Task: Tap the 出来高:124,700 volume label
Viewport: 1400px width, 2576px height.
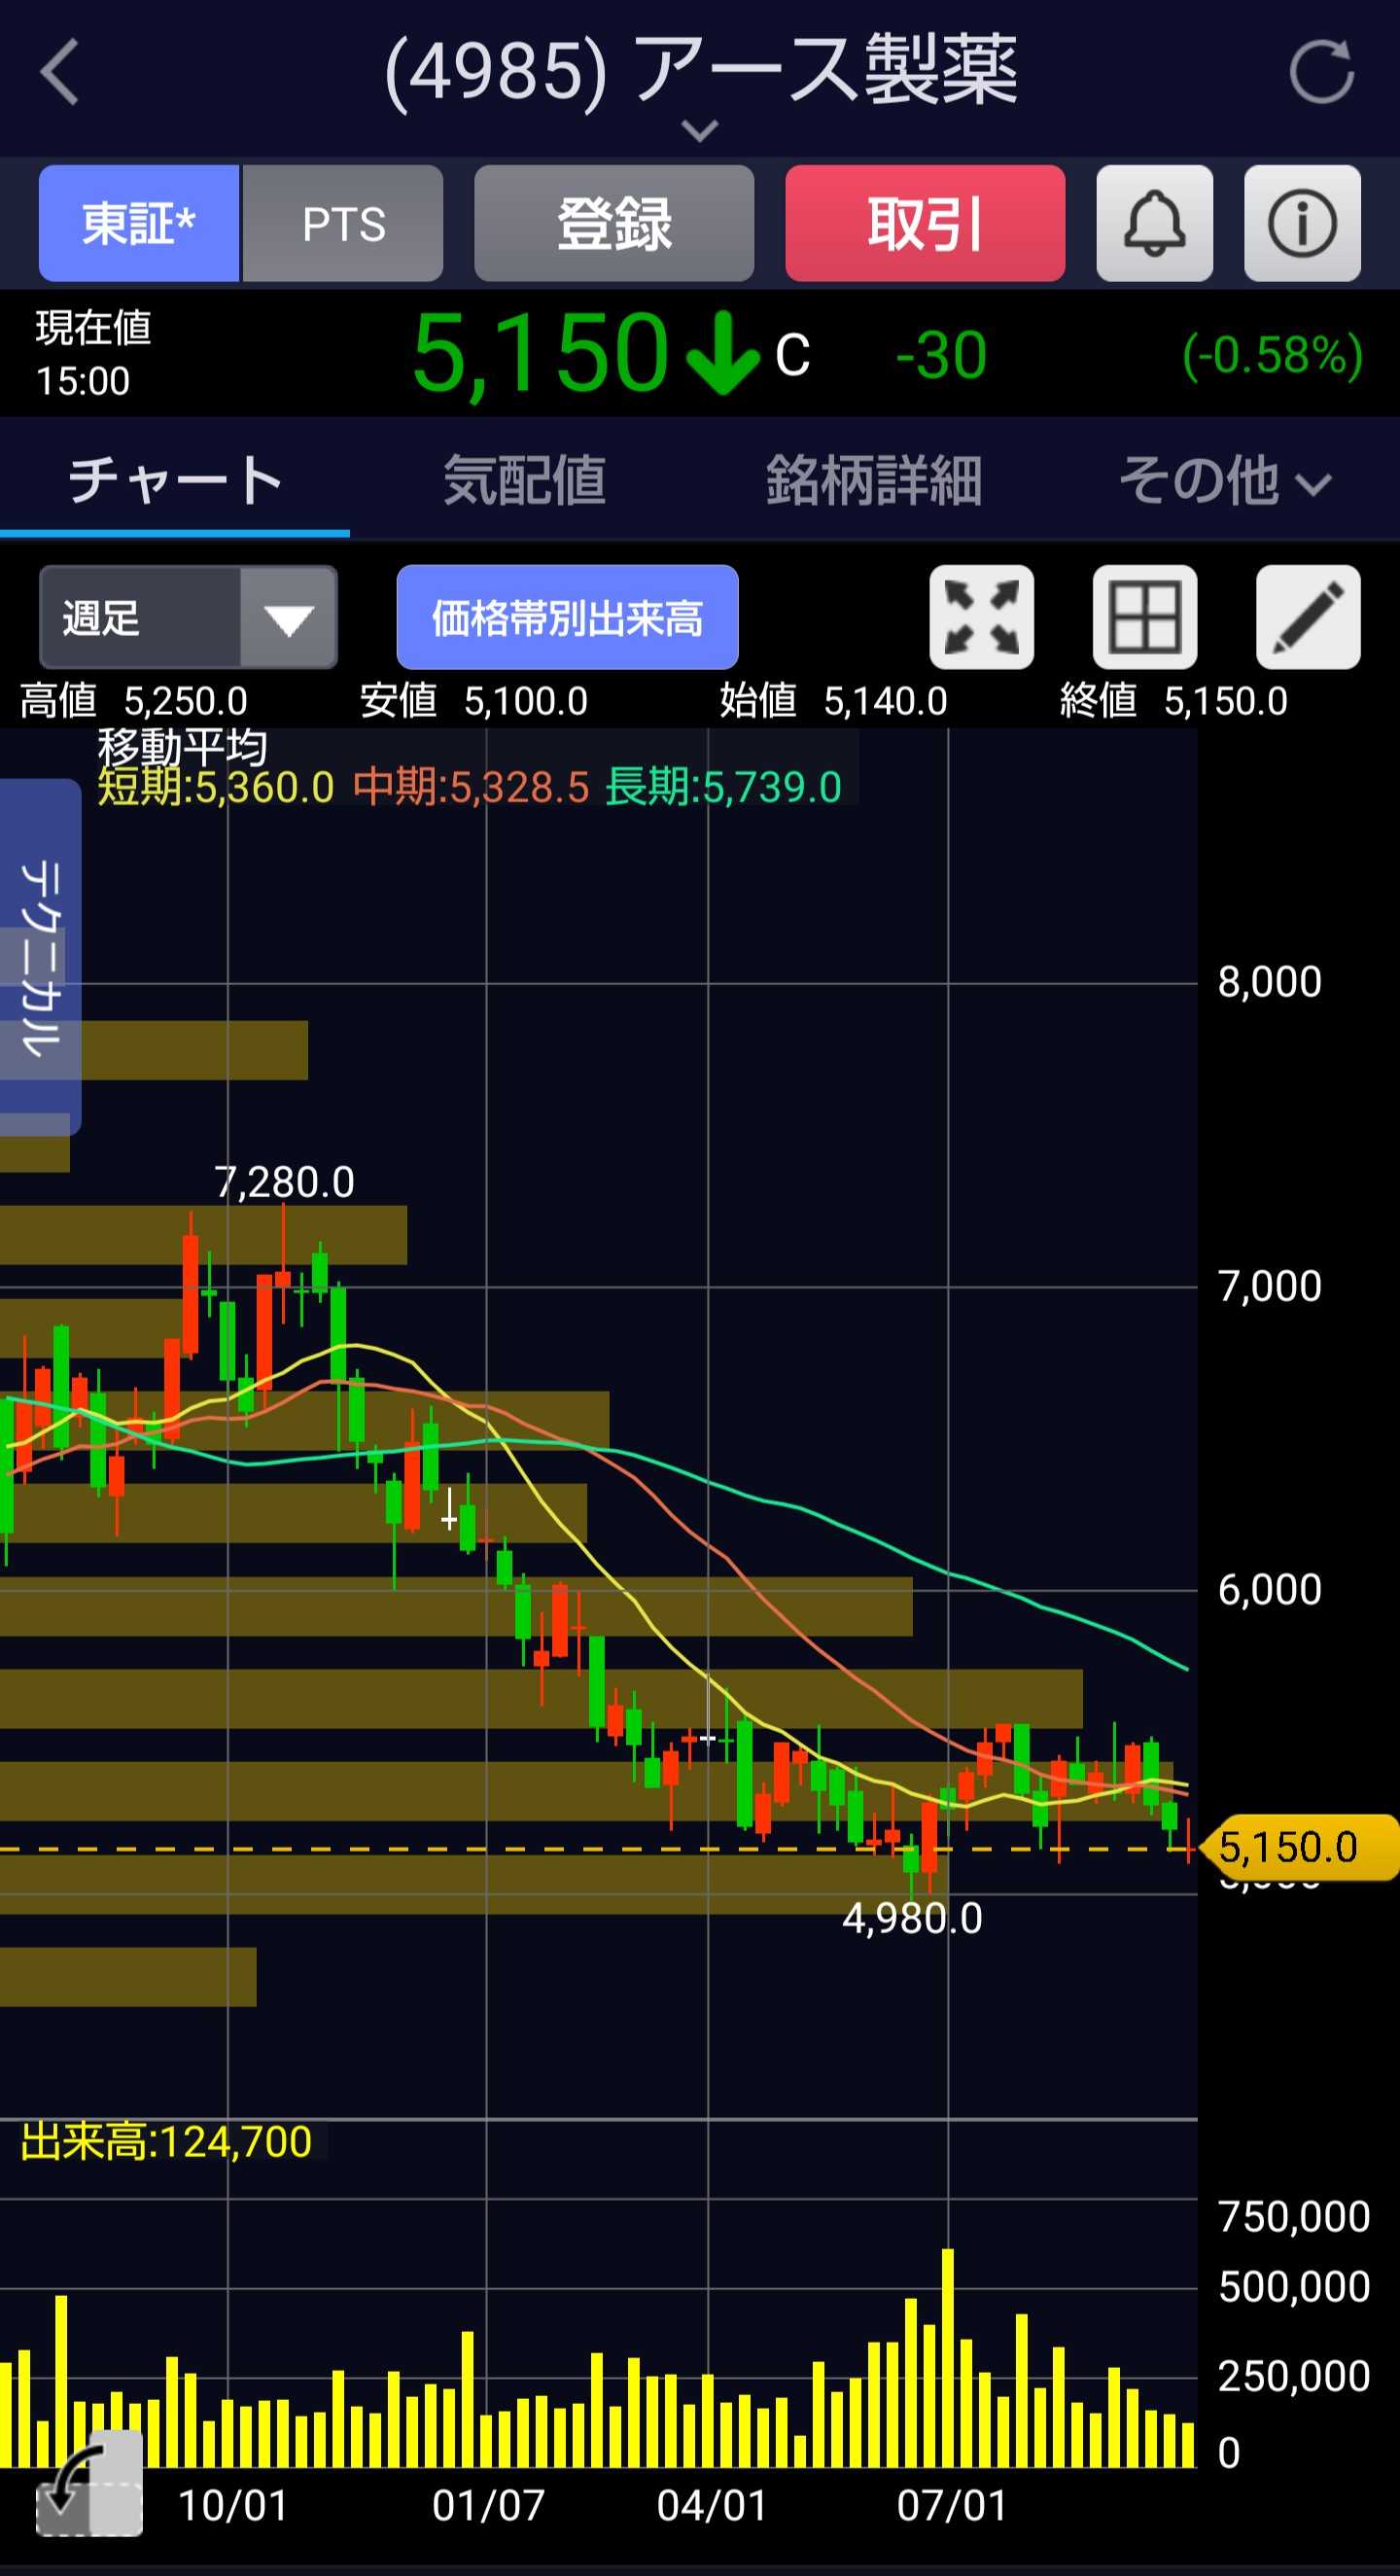Action: 166,2143
